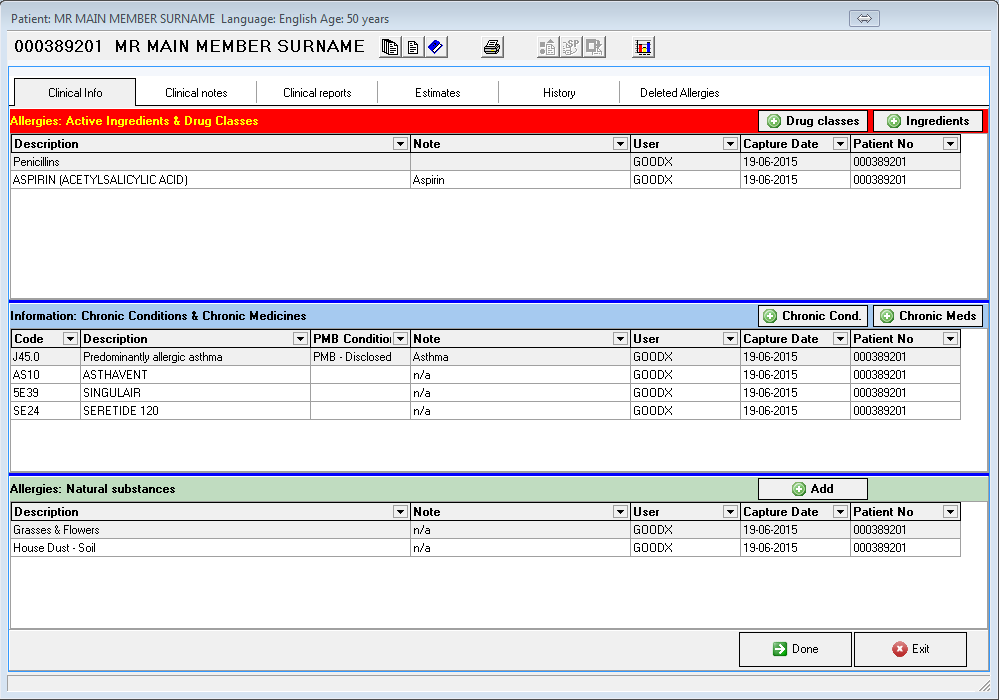Open the Deleted Allergies tab
Viewport: 999px width, 700px height.
pos(679,93)
